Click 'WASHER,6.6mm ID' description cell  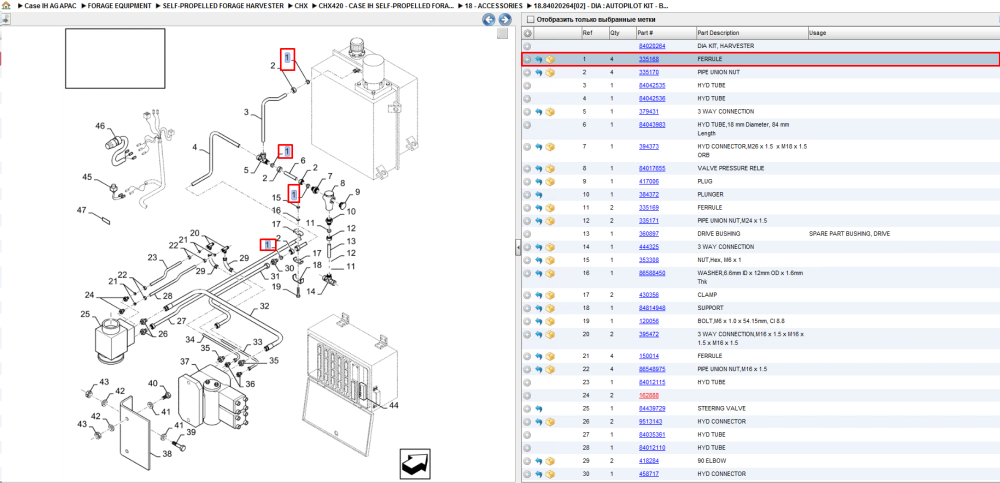coord(750,277)
